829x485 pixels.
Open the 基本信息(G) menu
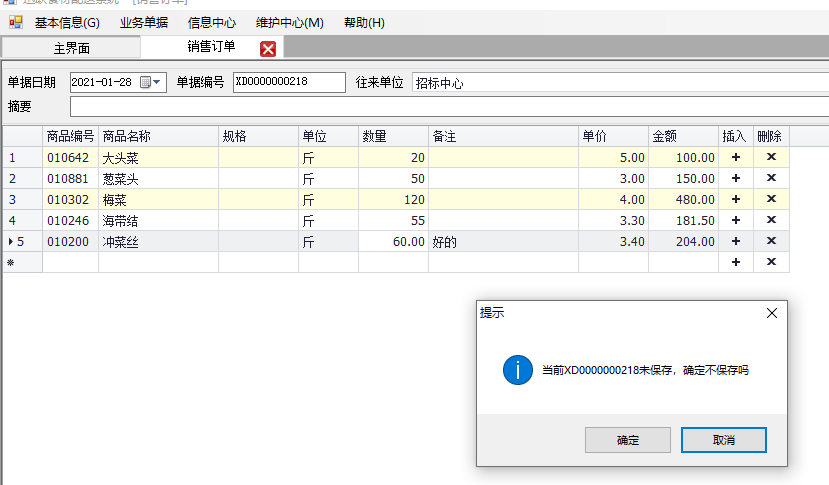tap(67, 23)
